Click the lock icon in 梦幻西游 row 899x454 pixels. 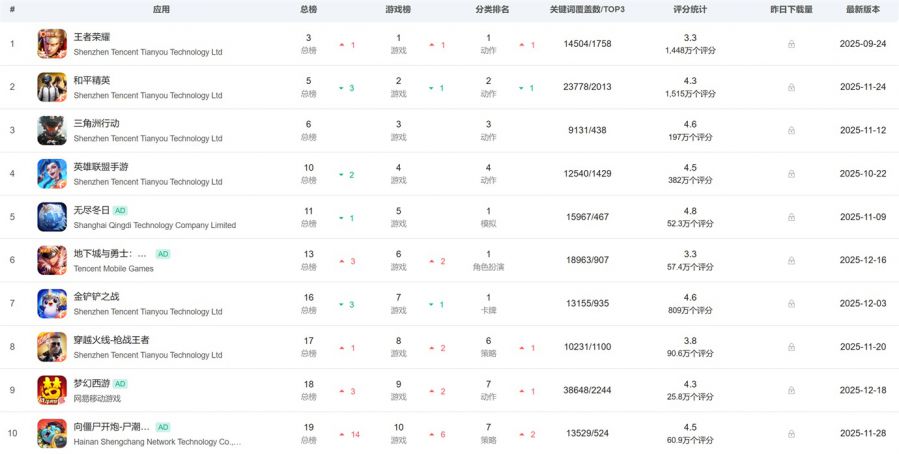tap(791, 390)
